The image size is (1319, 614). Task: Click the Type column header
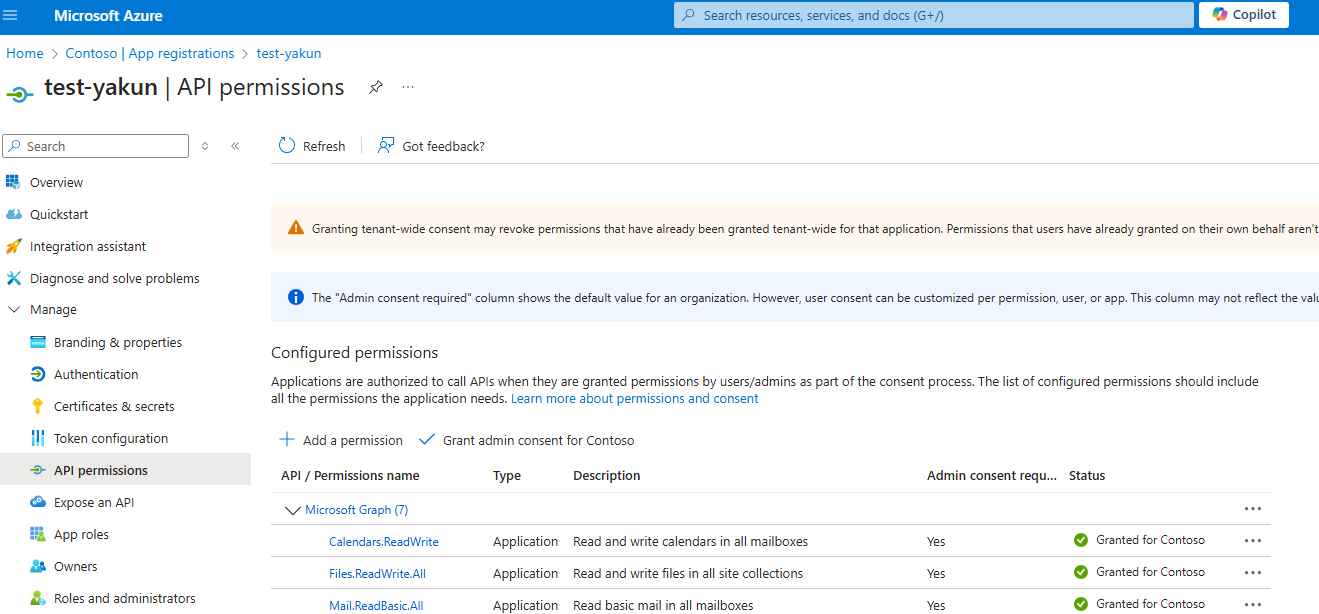(507, 475)
